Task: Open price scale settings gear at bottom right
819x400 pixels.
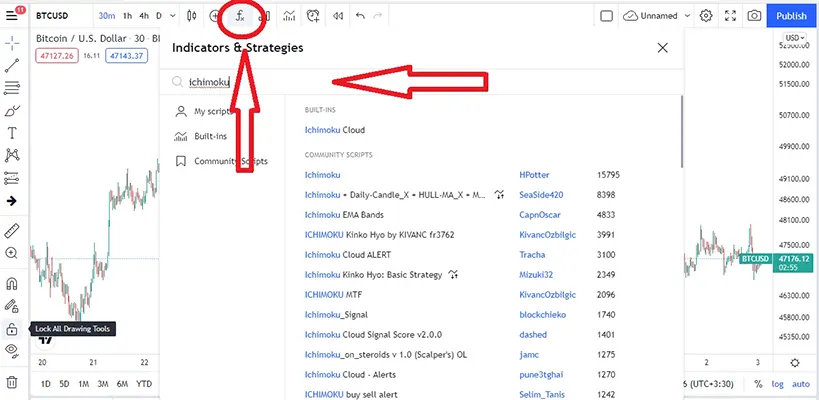Action: [794, 363]
